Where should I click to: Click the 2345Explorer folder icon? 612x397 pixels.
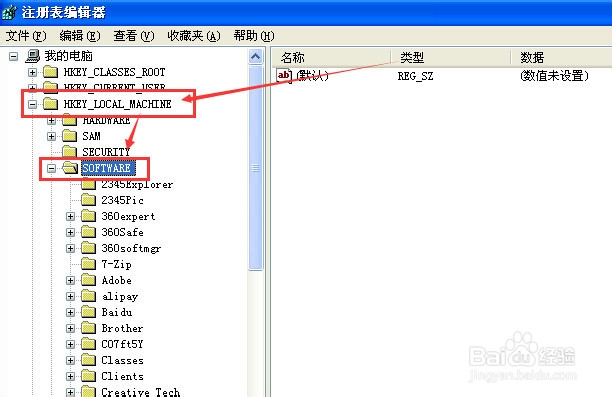pos(89,184)
